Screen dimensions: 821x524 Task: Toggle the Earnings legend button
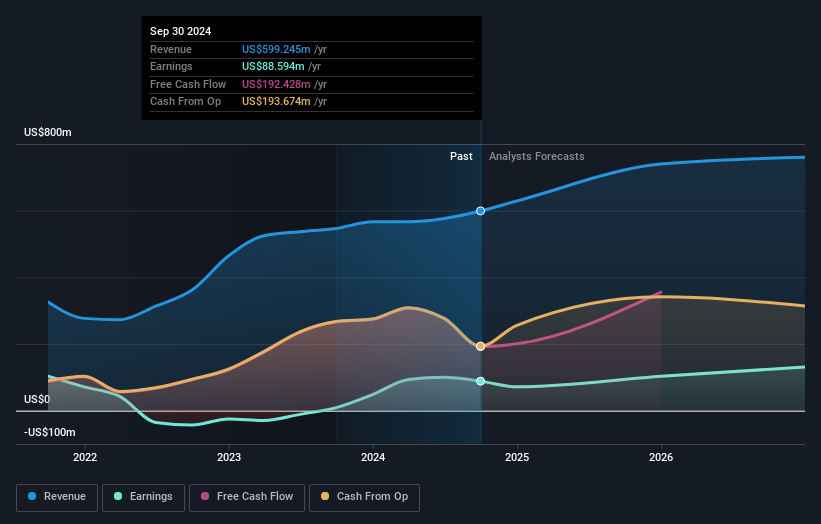point(143,497)
